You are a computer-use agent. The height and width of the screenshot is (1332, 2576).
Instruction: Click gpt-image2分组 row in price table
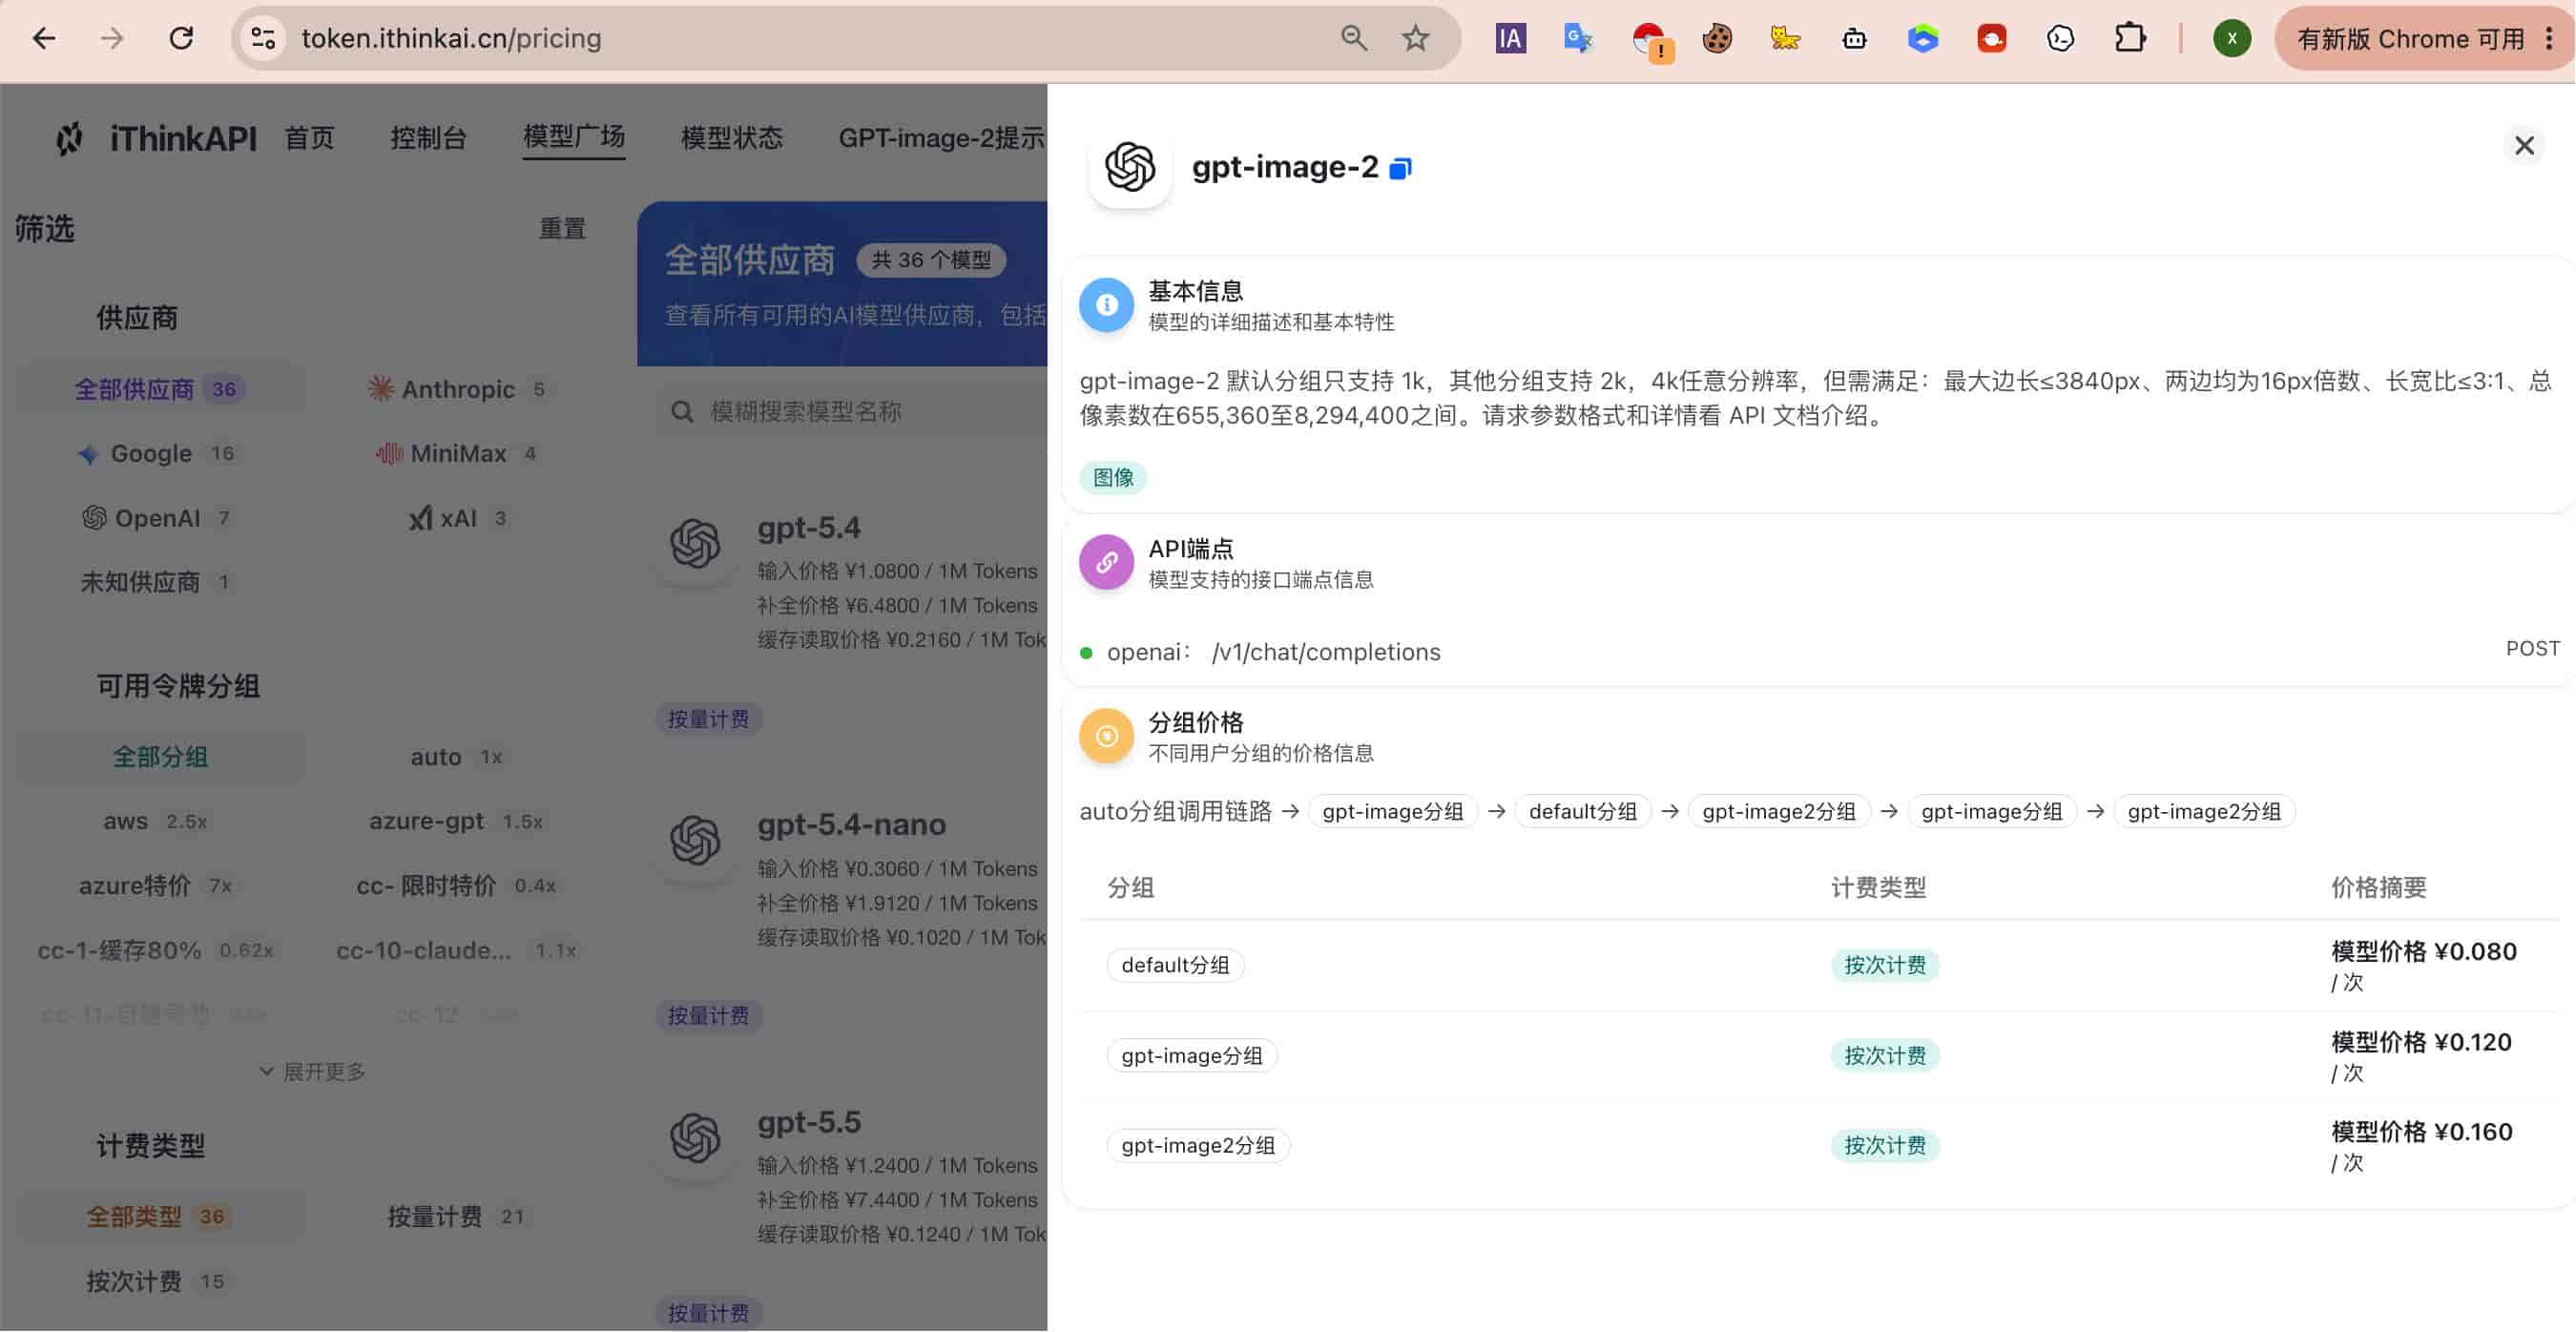pos(1820,1146)
